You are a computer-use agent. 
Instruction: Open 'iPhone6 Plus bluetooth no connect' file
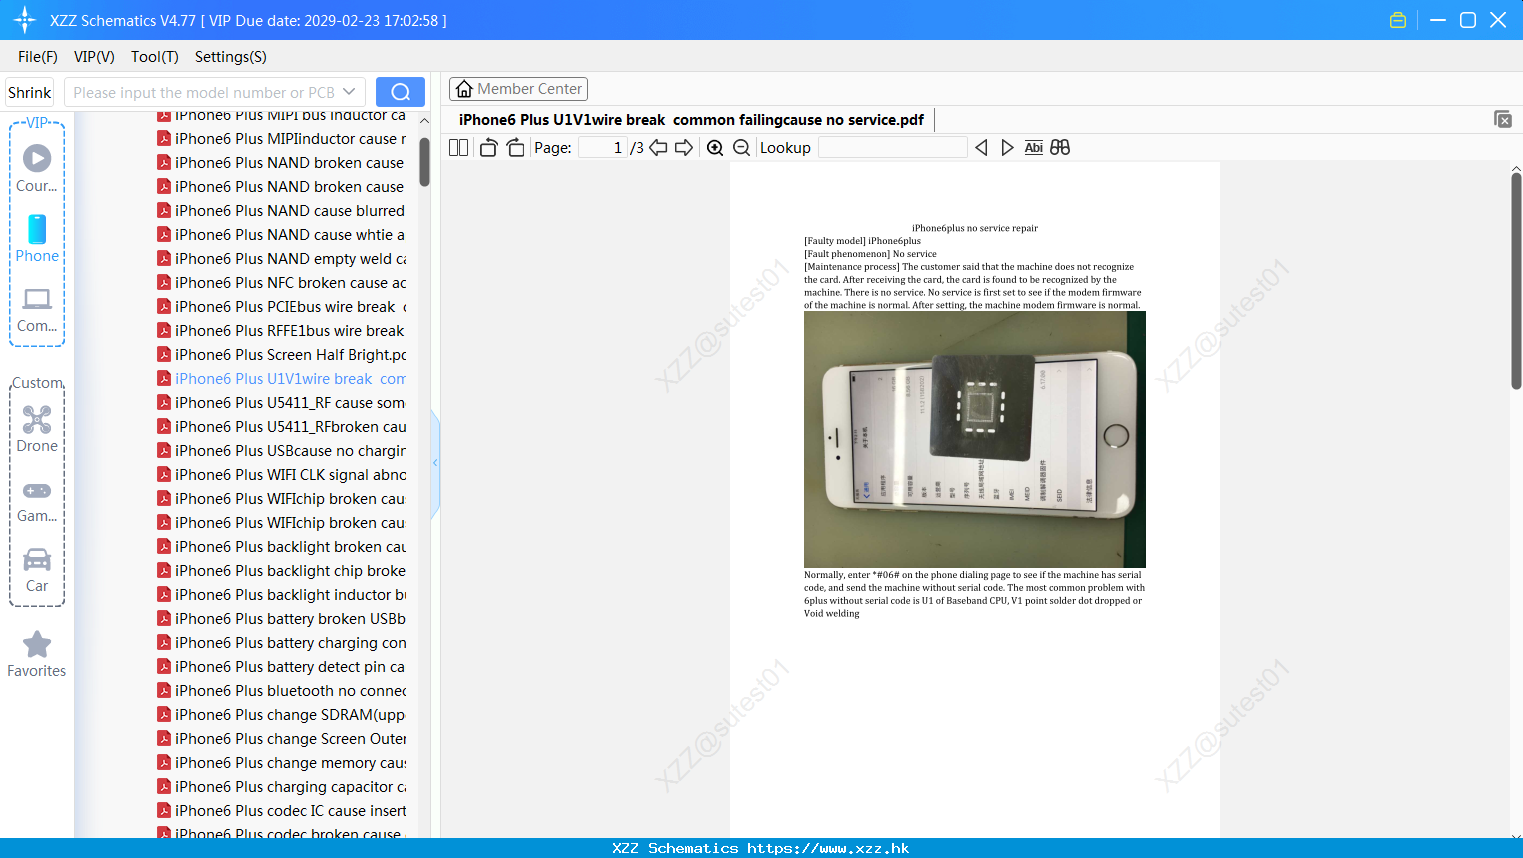coord(282,691)
